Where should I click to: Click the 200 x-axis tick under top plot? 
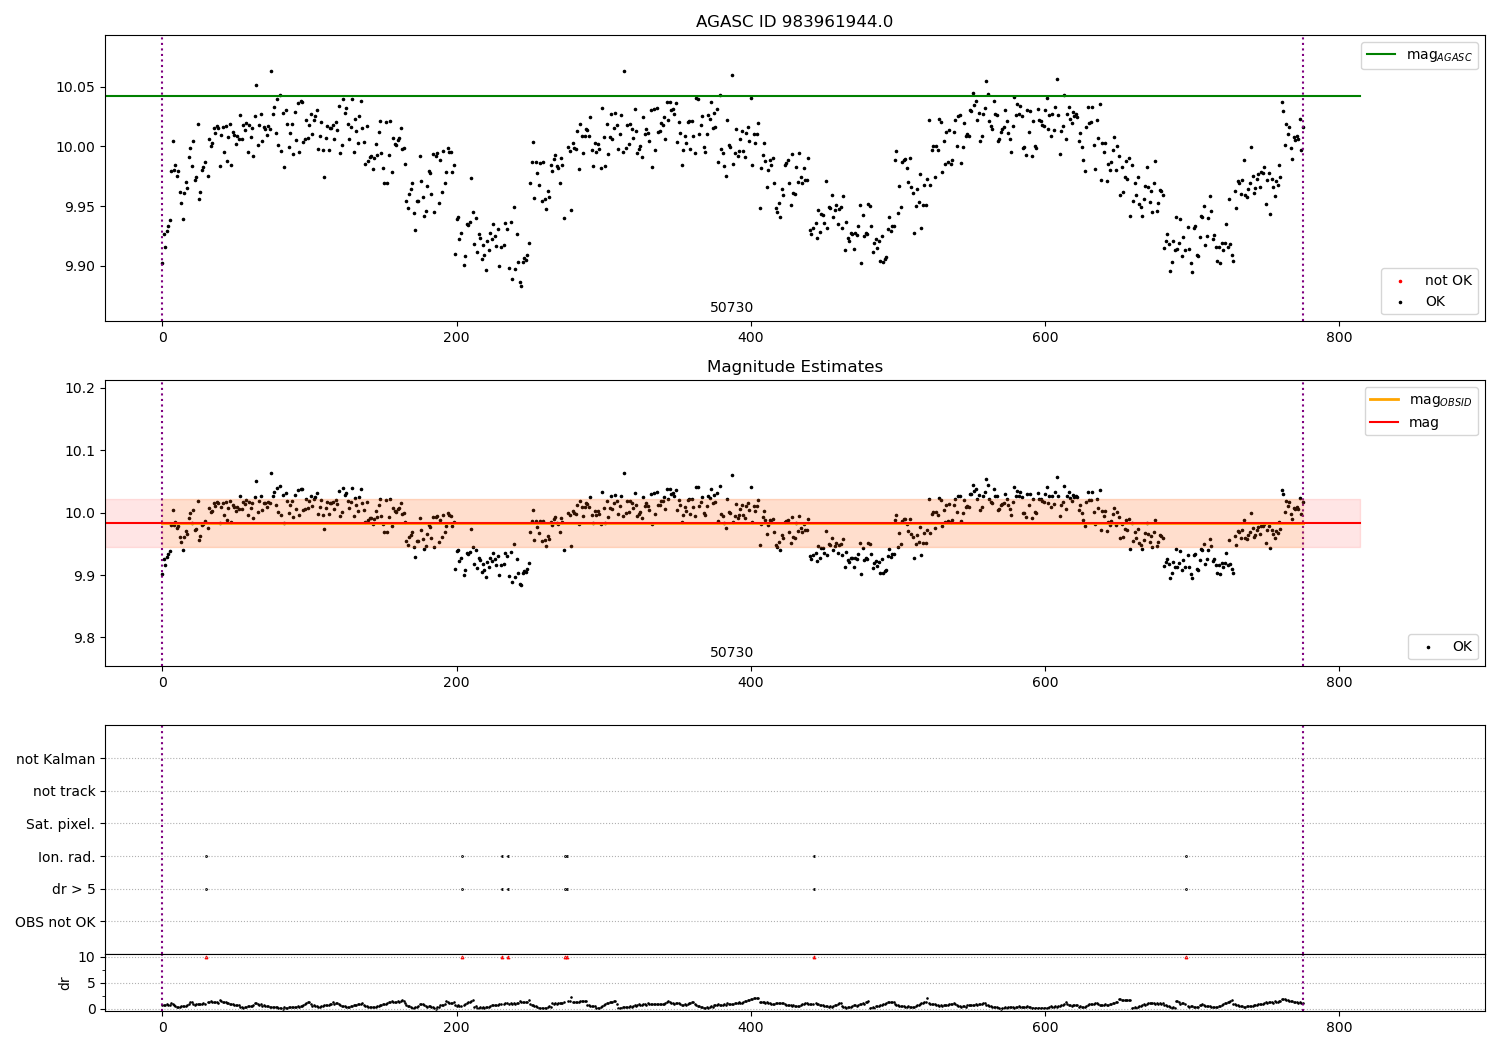[x=456, y=337]
